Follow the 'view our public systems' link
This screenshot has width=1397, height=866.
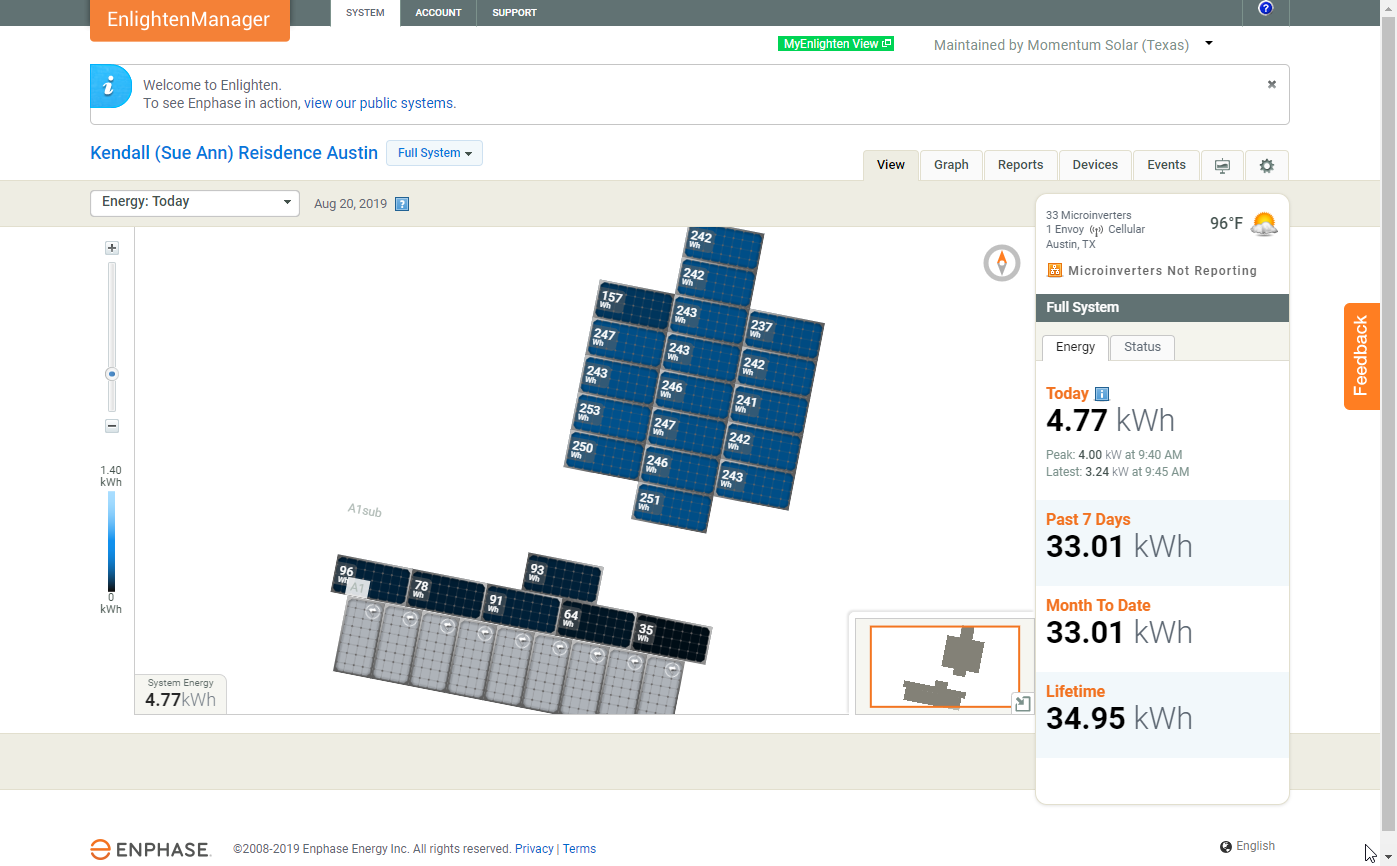coord(378,103)
